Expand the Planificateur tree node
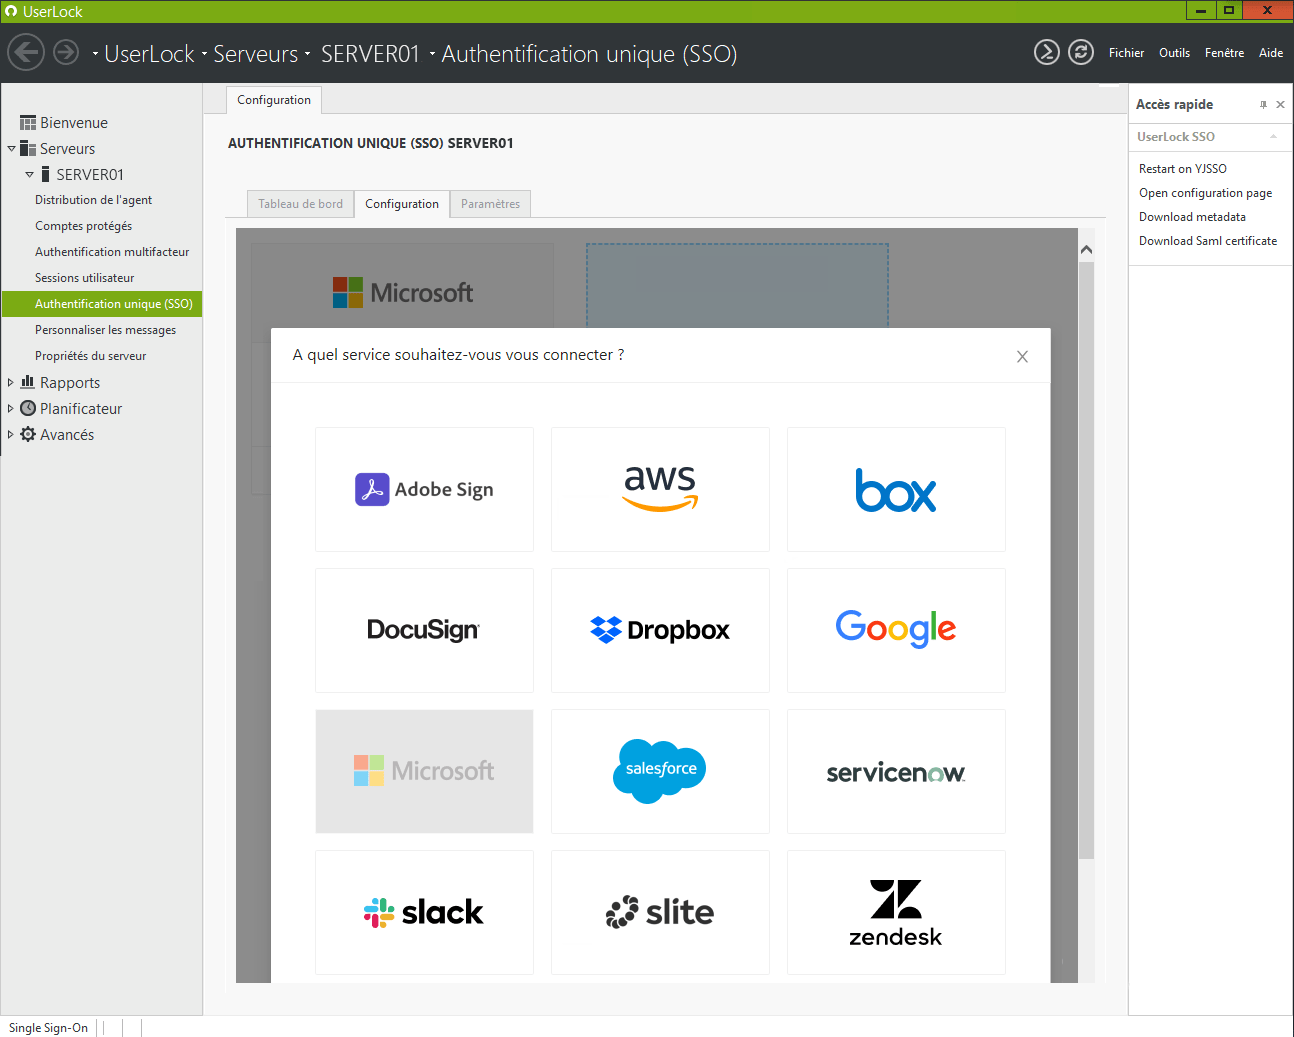 pos(11,408)
